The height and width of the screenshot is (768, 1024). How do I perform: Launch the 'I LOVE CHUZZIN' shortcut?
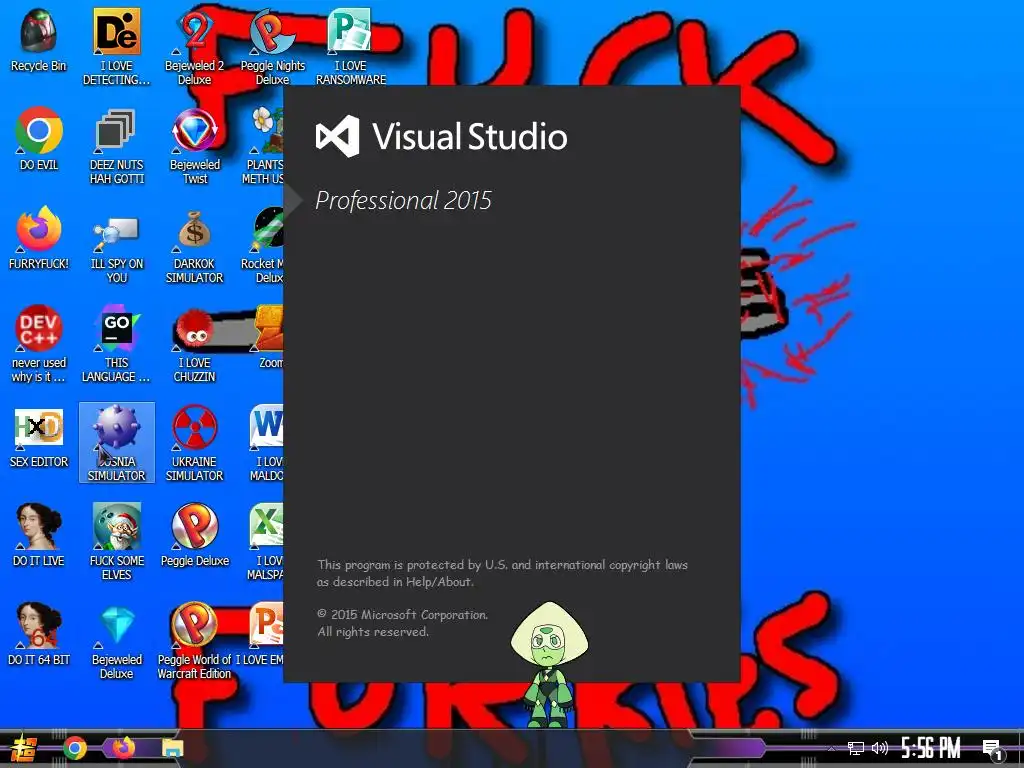click(x=195, y=344)
